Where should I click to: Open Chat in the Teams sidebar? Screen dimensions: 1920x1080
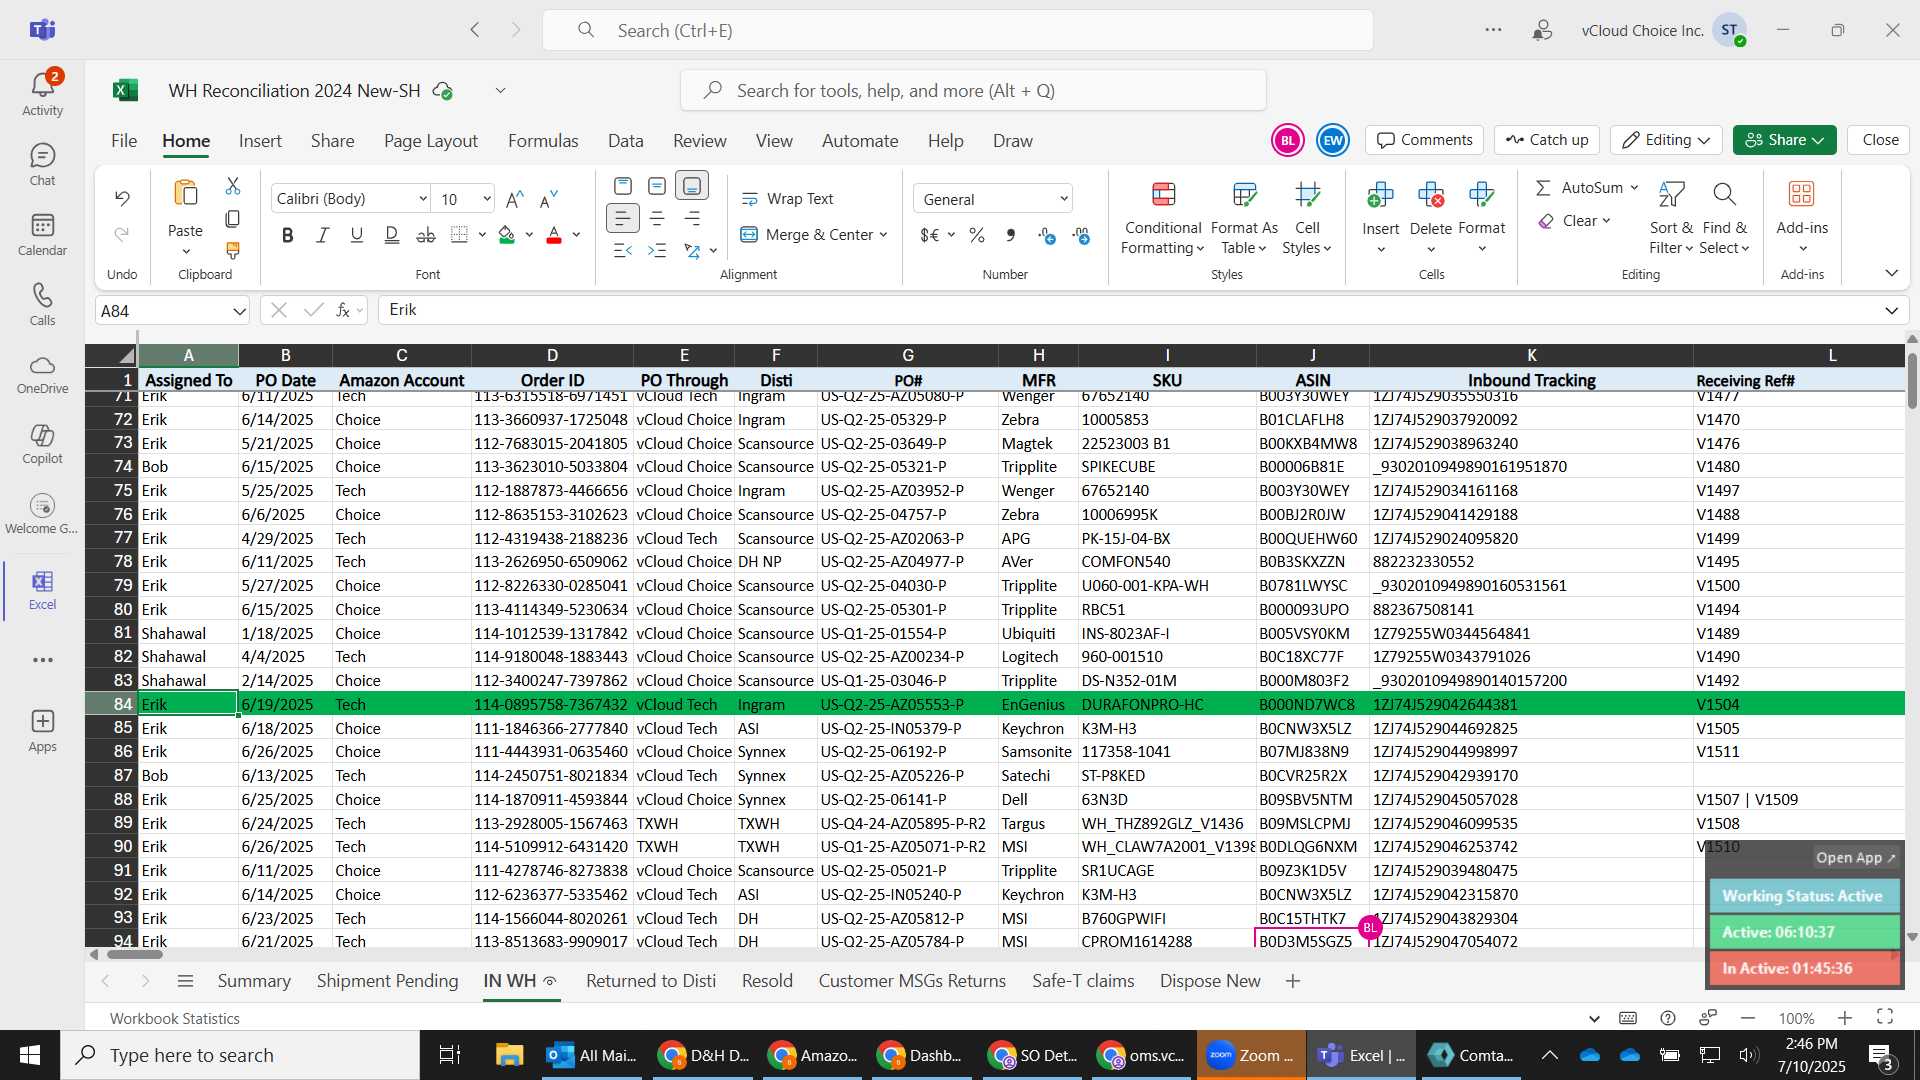click(42, 165)
